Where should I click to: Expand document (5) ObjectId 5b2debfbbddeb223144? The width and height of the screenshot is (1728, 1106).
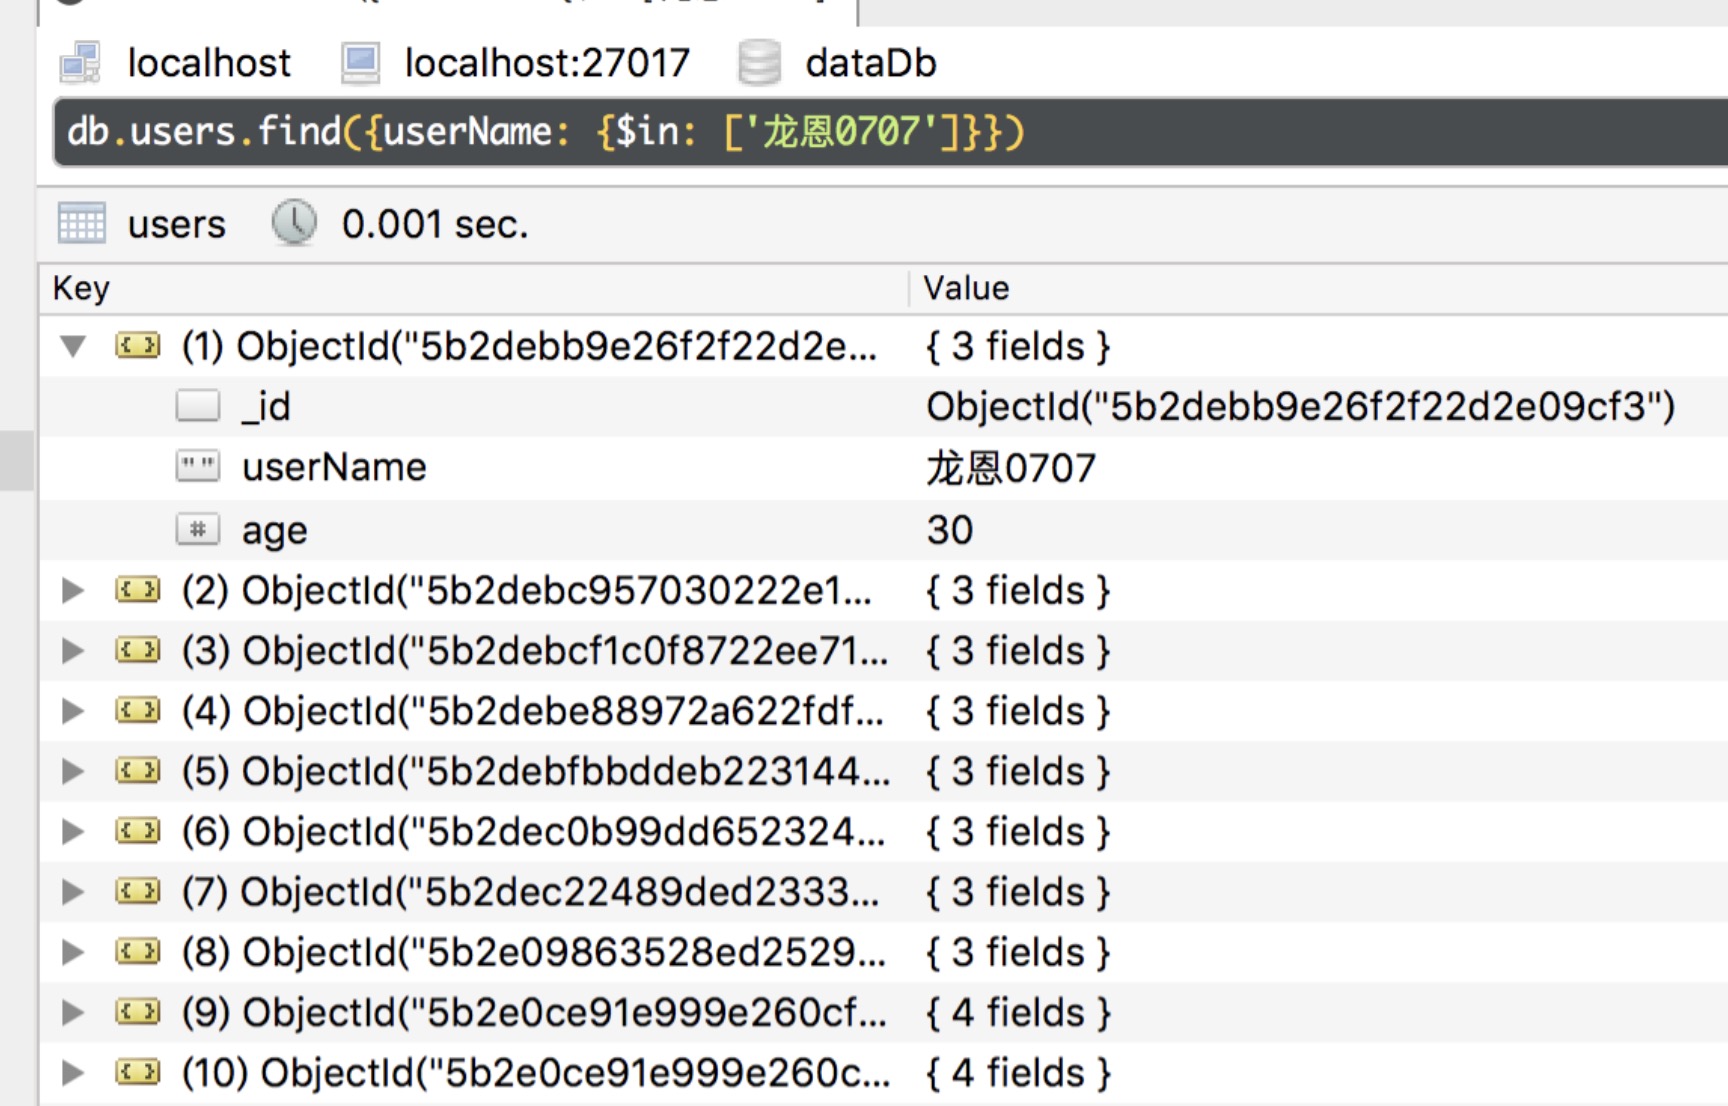[73, 771]
